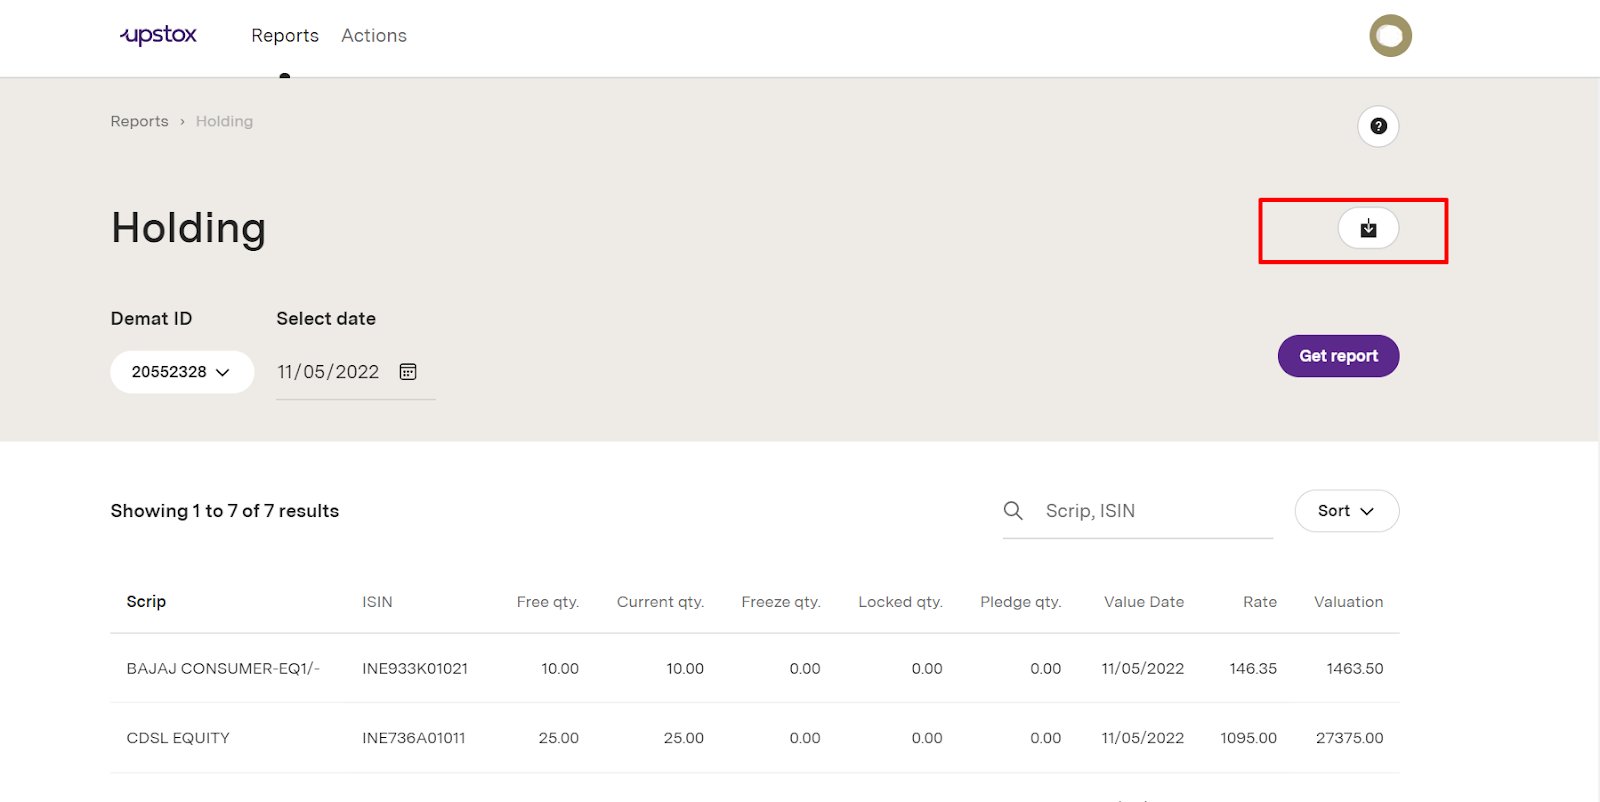Open the calendar date picker icon
Screen dimensions: 1600x802
pos(408,372)
